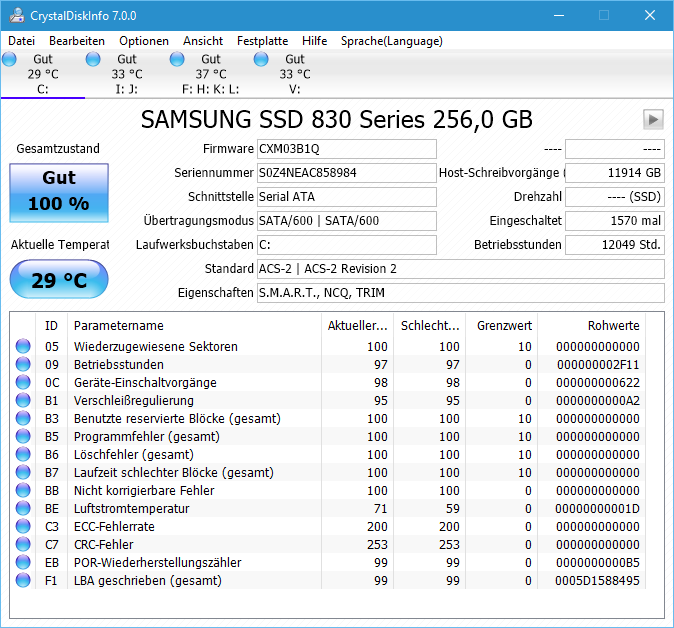
Task: Click the Seriennummer field S0Z4NEAC858984
Action: point(347,173)
